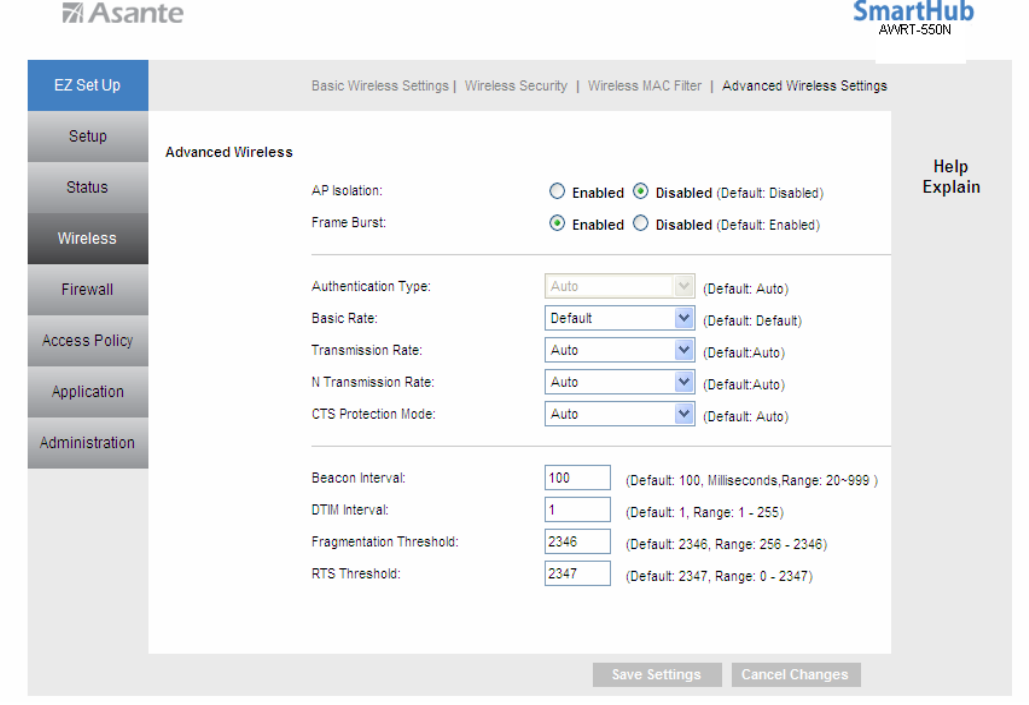Go to the Firewall section
The width and height of the screenshot is (1029, 705).
point(87,290)
